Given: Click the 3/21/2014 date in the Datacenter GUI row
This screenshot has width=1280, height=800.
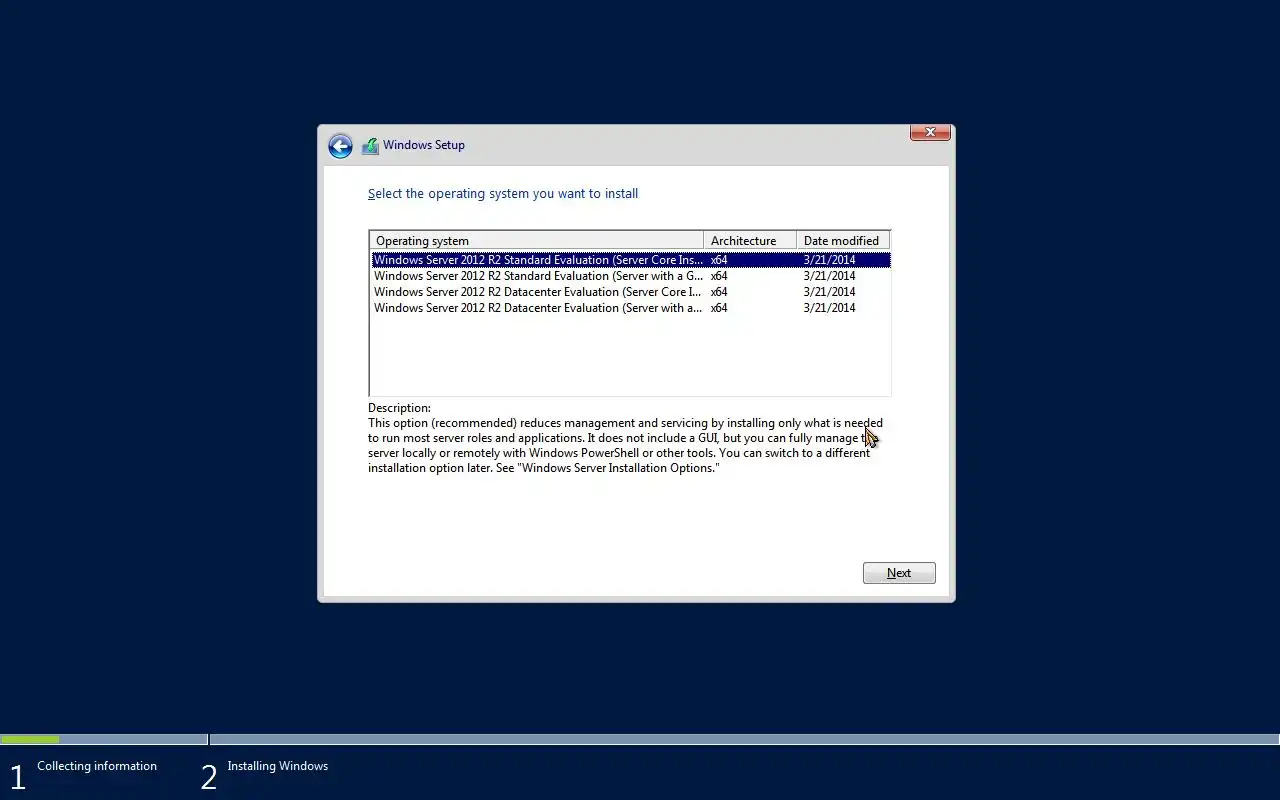Looking at the screenshot, I should point(829,308).
